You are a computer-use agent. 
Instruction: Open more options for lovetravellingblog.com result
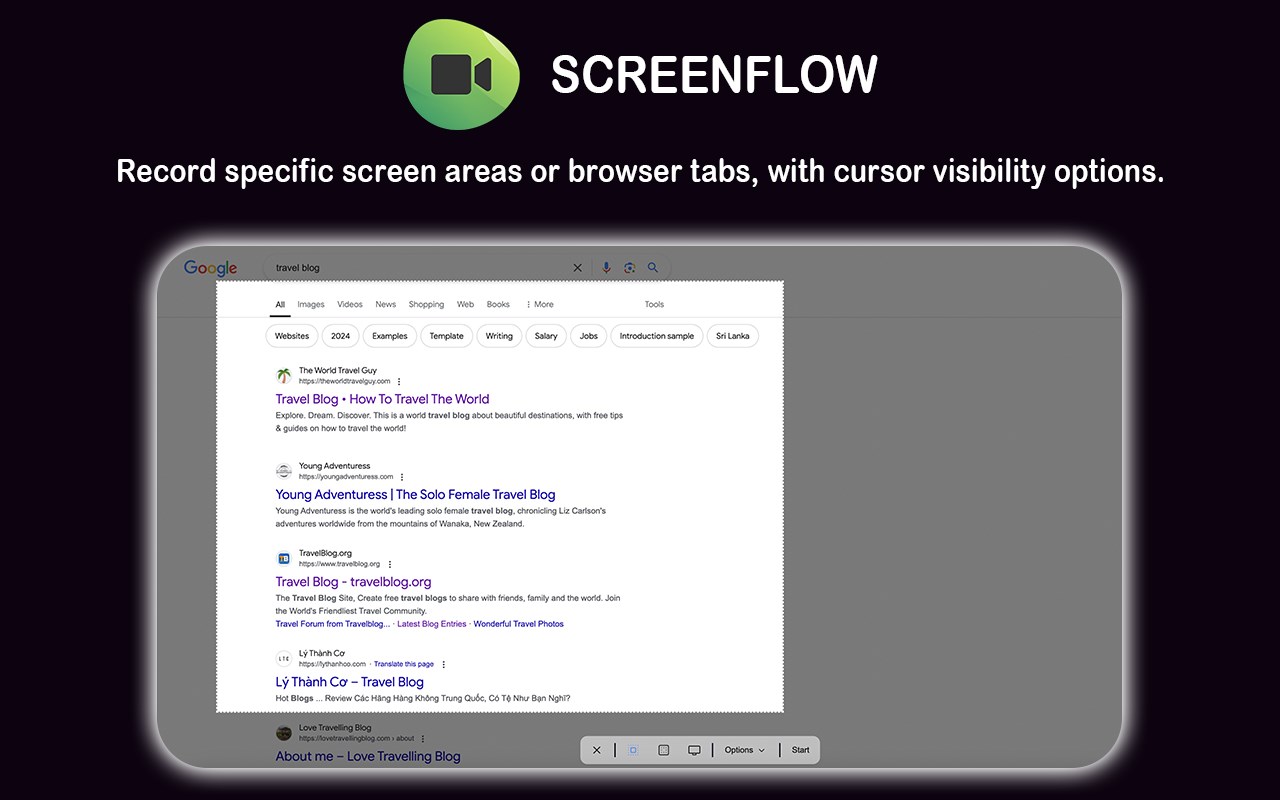tap(422, 739)
